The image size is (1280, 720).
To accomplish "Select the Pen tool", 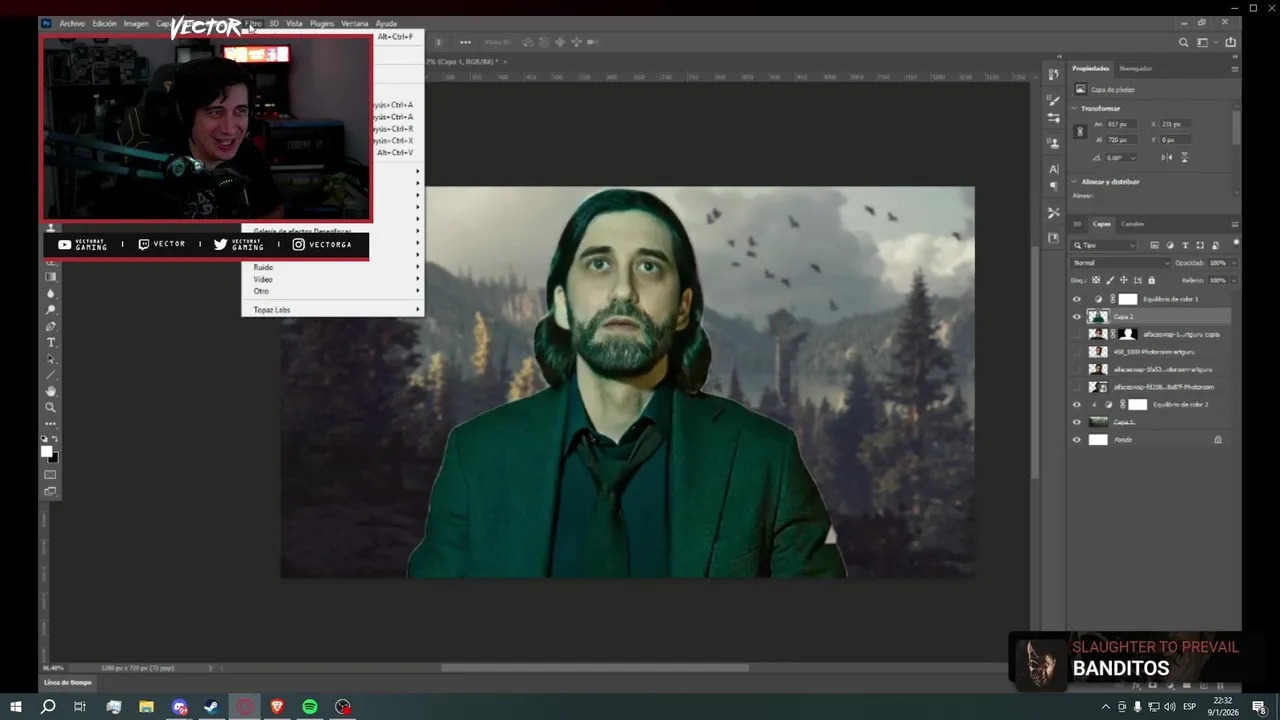I will coord(51,326).
